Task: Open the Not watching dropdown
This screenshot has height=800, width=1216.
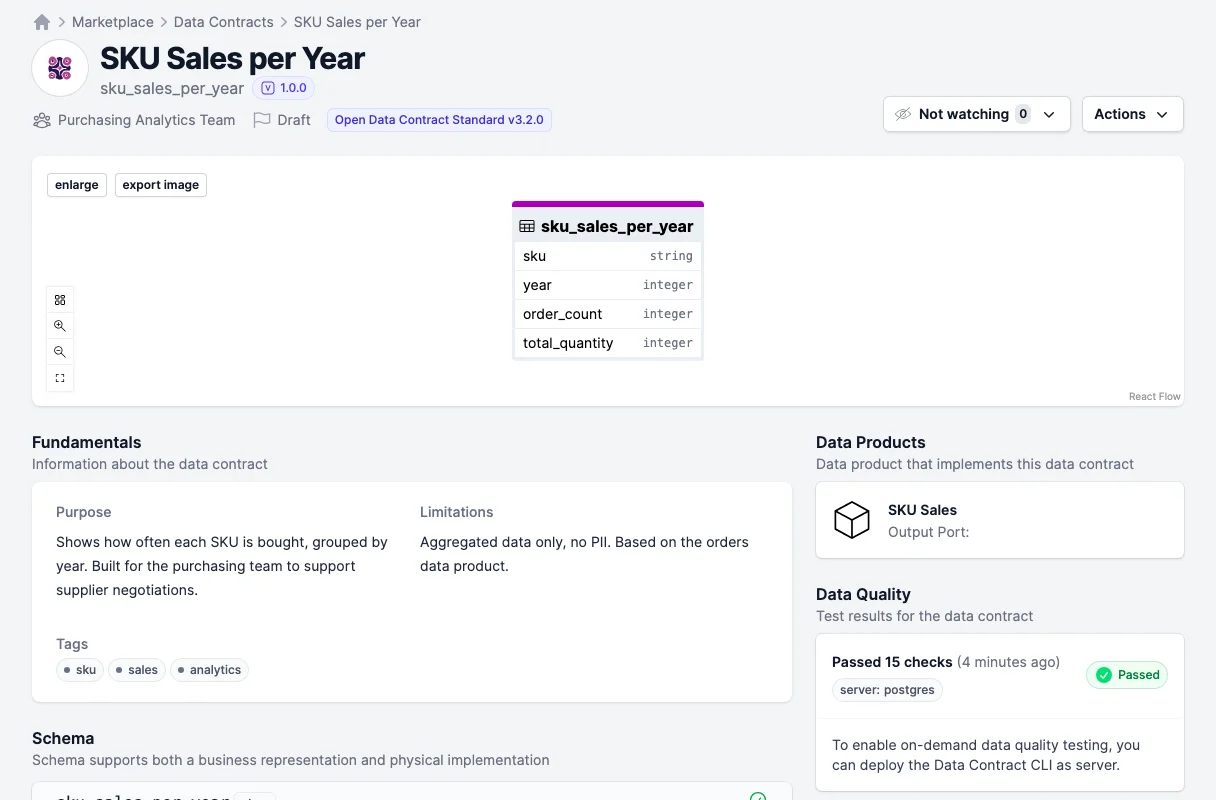Action: click(x=977, y=114)
